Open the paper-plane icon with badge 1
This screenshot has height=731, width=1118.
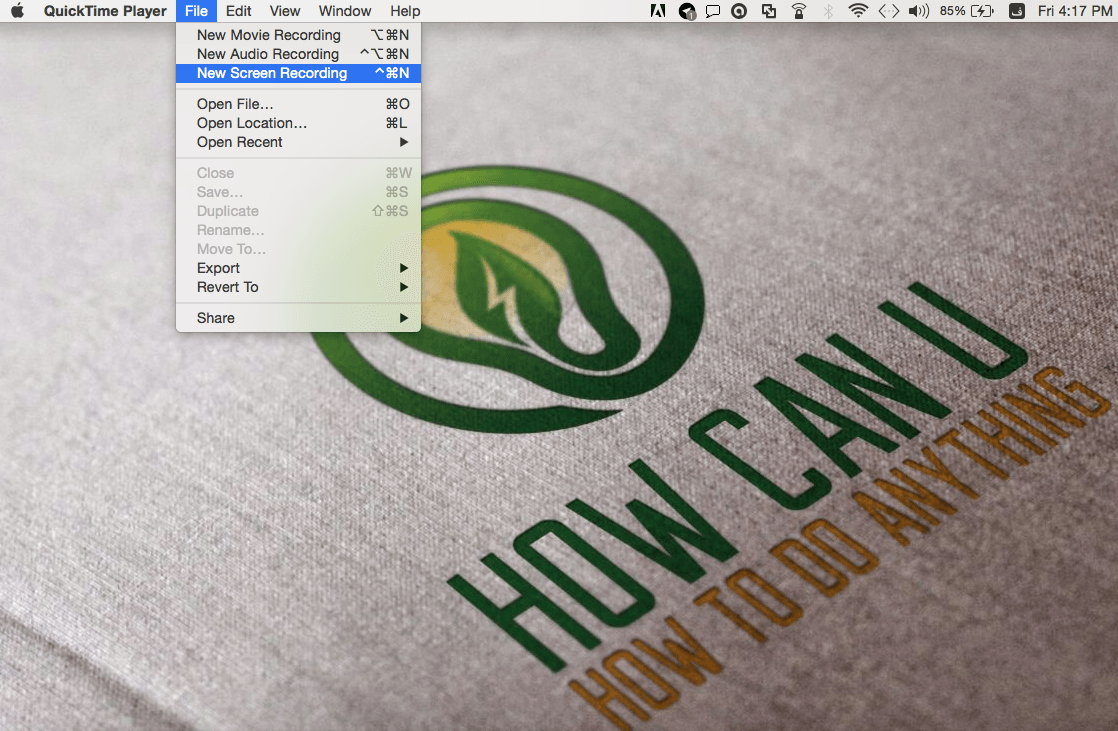(x=687, y=11)
